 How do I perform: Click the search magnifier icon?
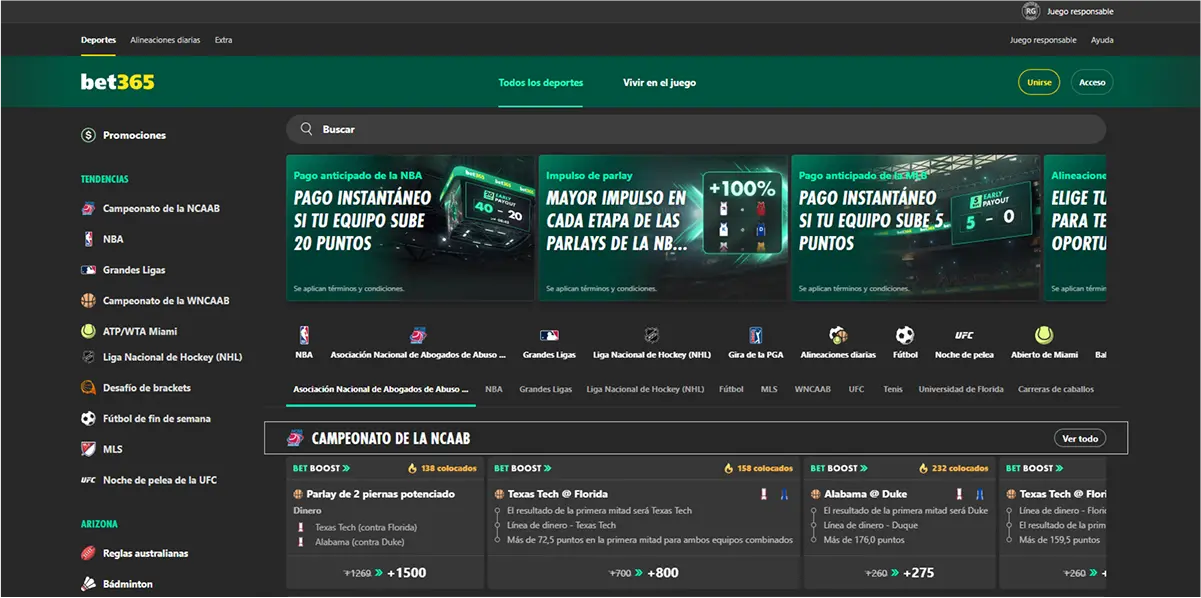point(306,129)
